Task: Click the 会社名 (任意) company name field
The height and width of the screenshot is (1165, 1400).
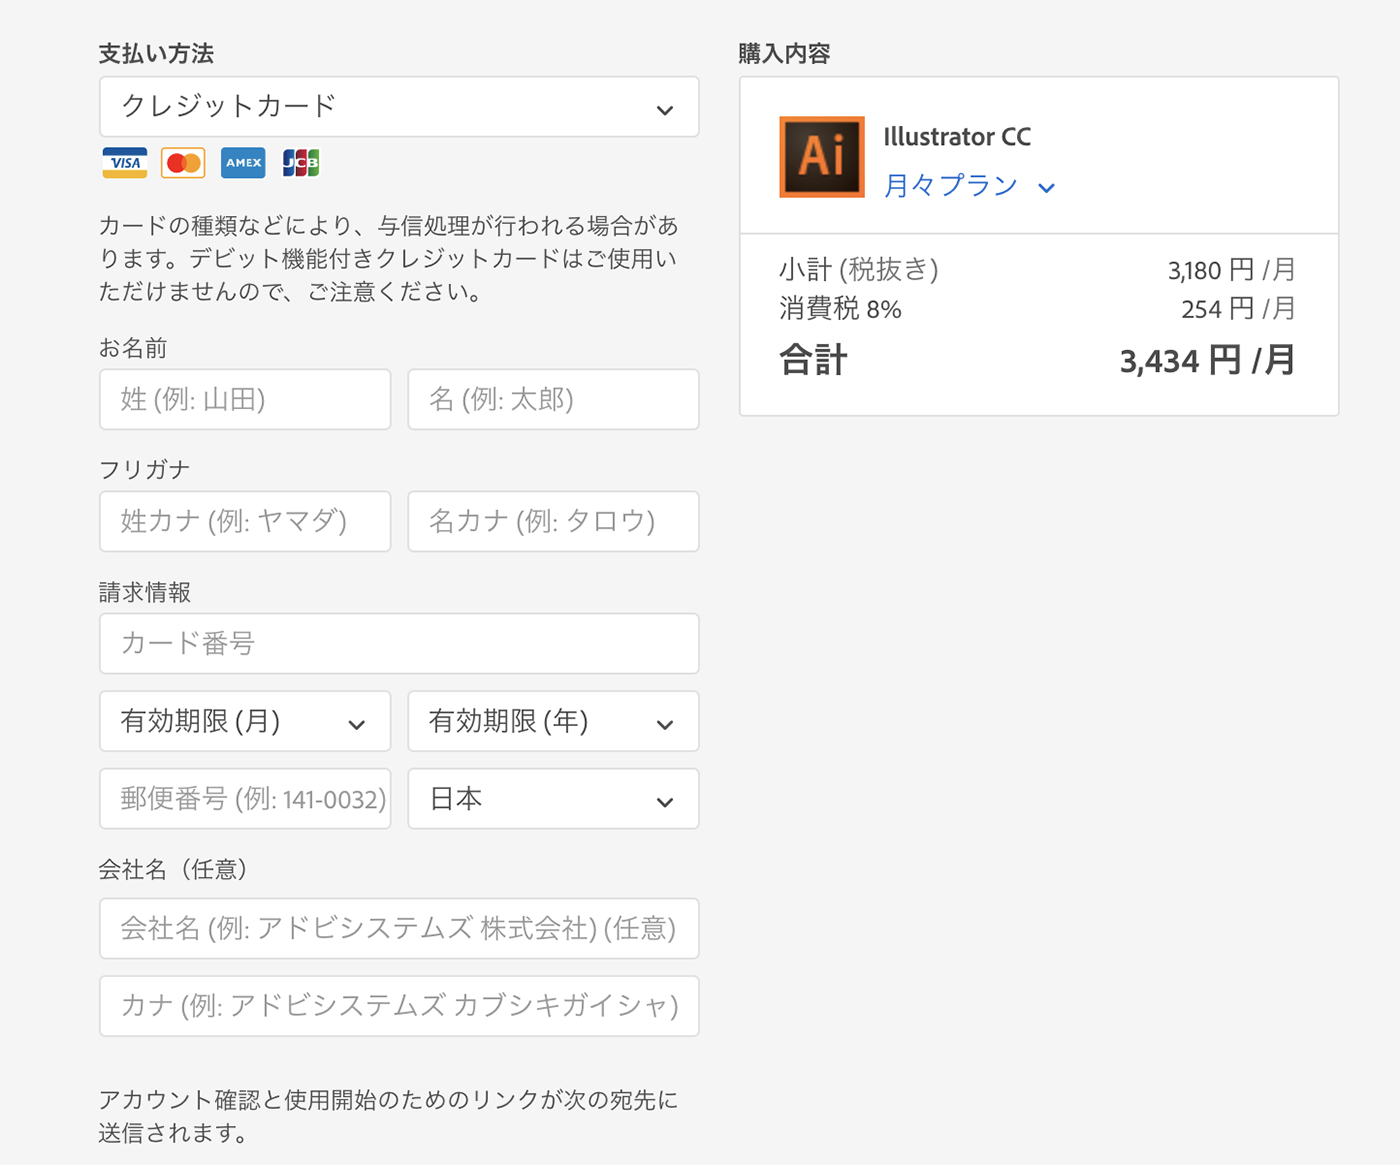Action: [x=399, y=929]
